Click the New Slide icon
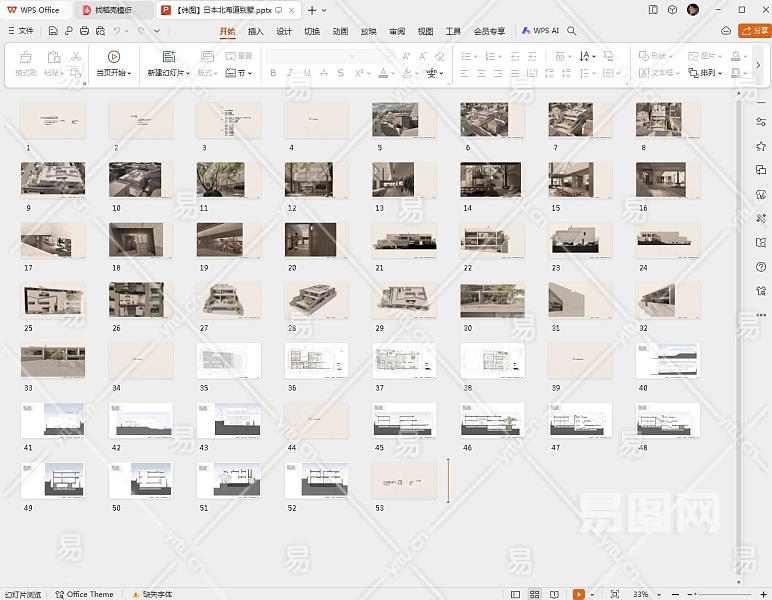Viewport: 772px width, 600px height. point(169,57)
